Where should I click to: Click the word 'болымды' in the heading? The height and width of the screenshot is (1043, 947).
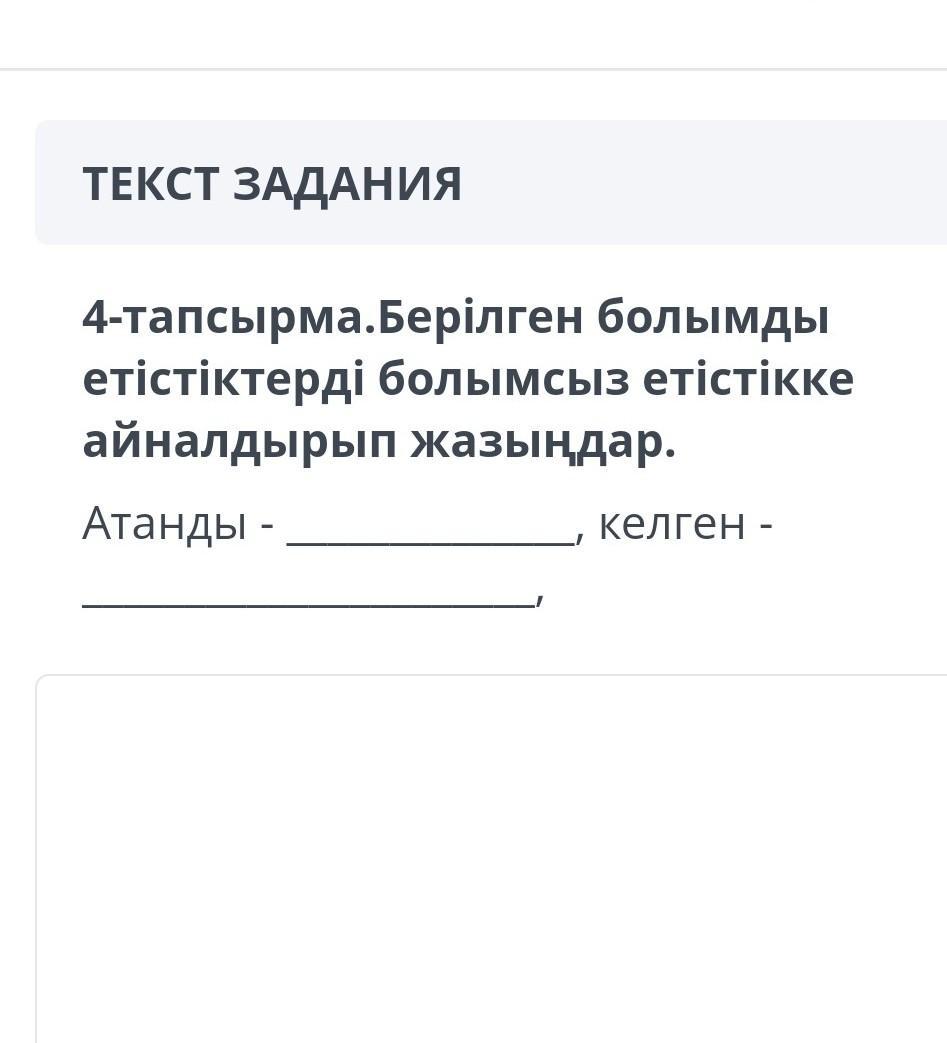click(713, 319)
